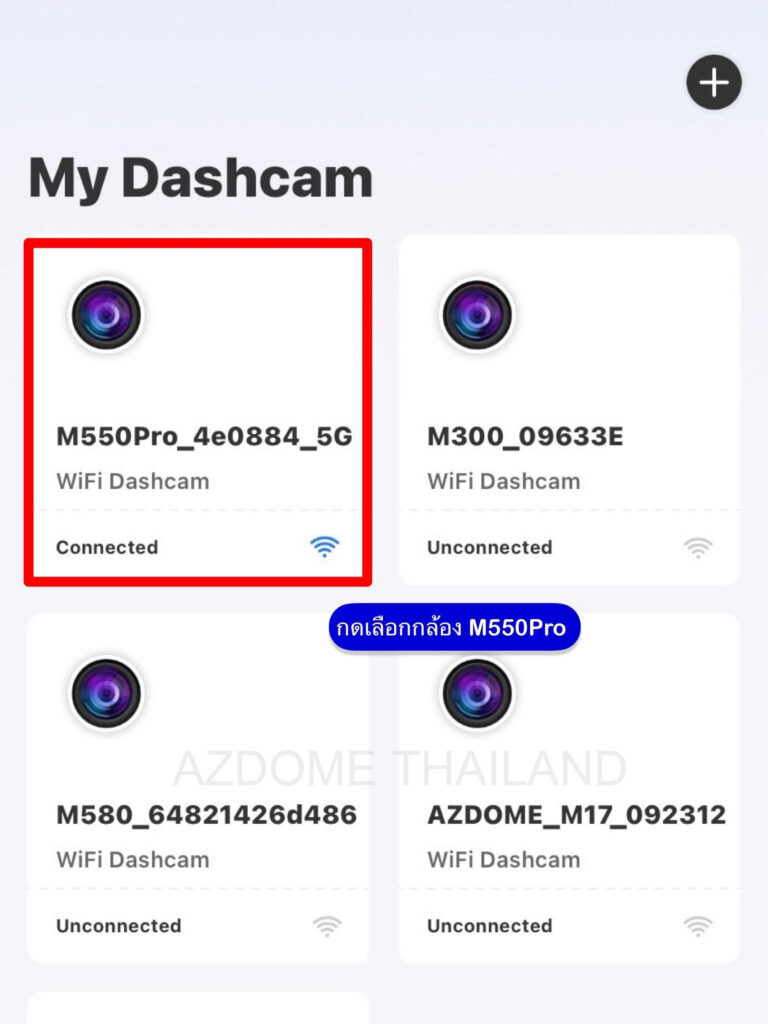Click grey WiFi icon on M580 card
Image resolution: width=768 pixels, height=1024 pixels.
[x=327, y=925]
